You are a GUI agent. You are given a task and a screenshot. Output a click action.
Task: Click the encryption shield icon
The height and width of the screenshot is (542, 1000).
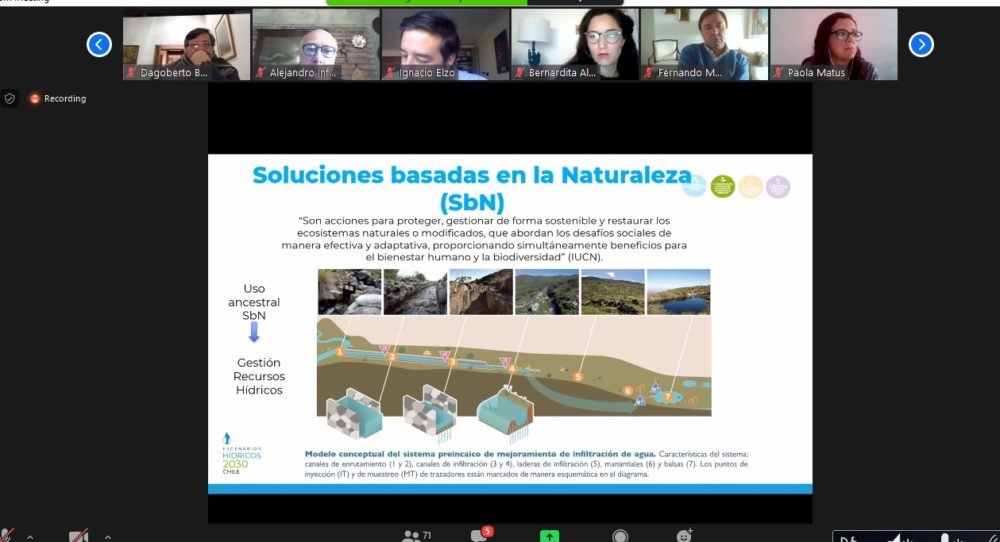10,98
